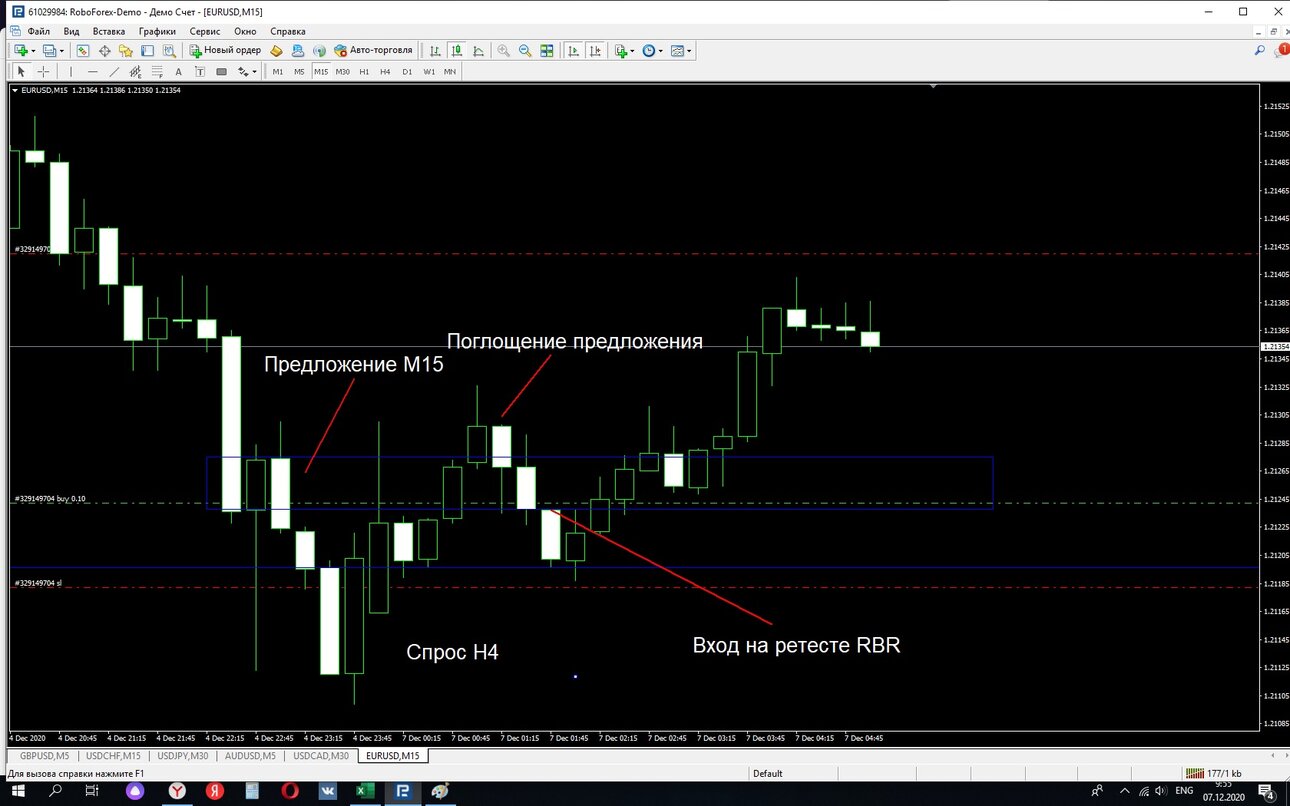Toggle chart auto scroll
This screenshot has height=806, width=1290.
coord(574,50)
